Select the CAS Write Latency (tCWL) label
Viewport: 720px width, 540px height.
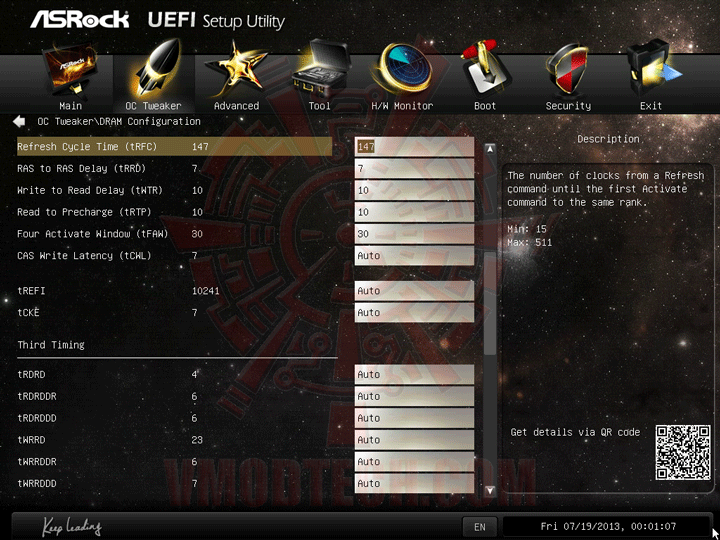[84, 256]
